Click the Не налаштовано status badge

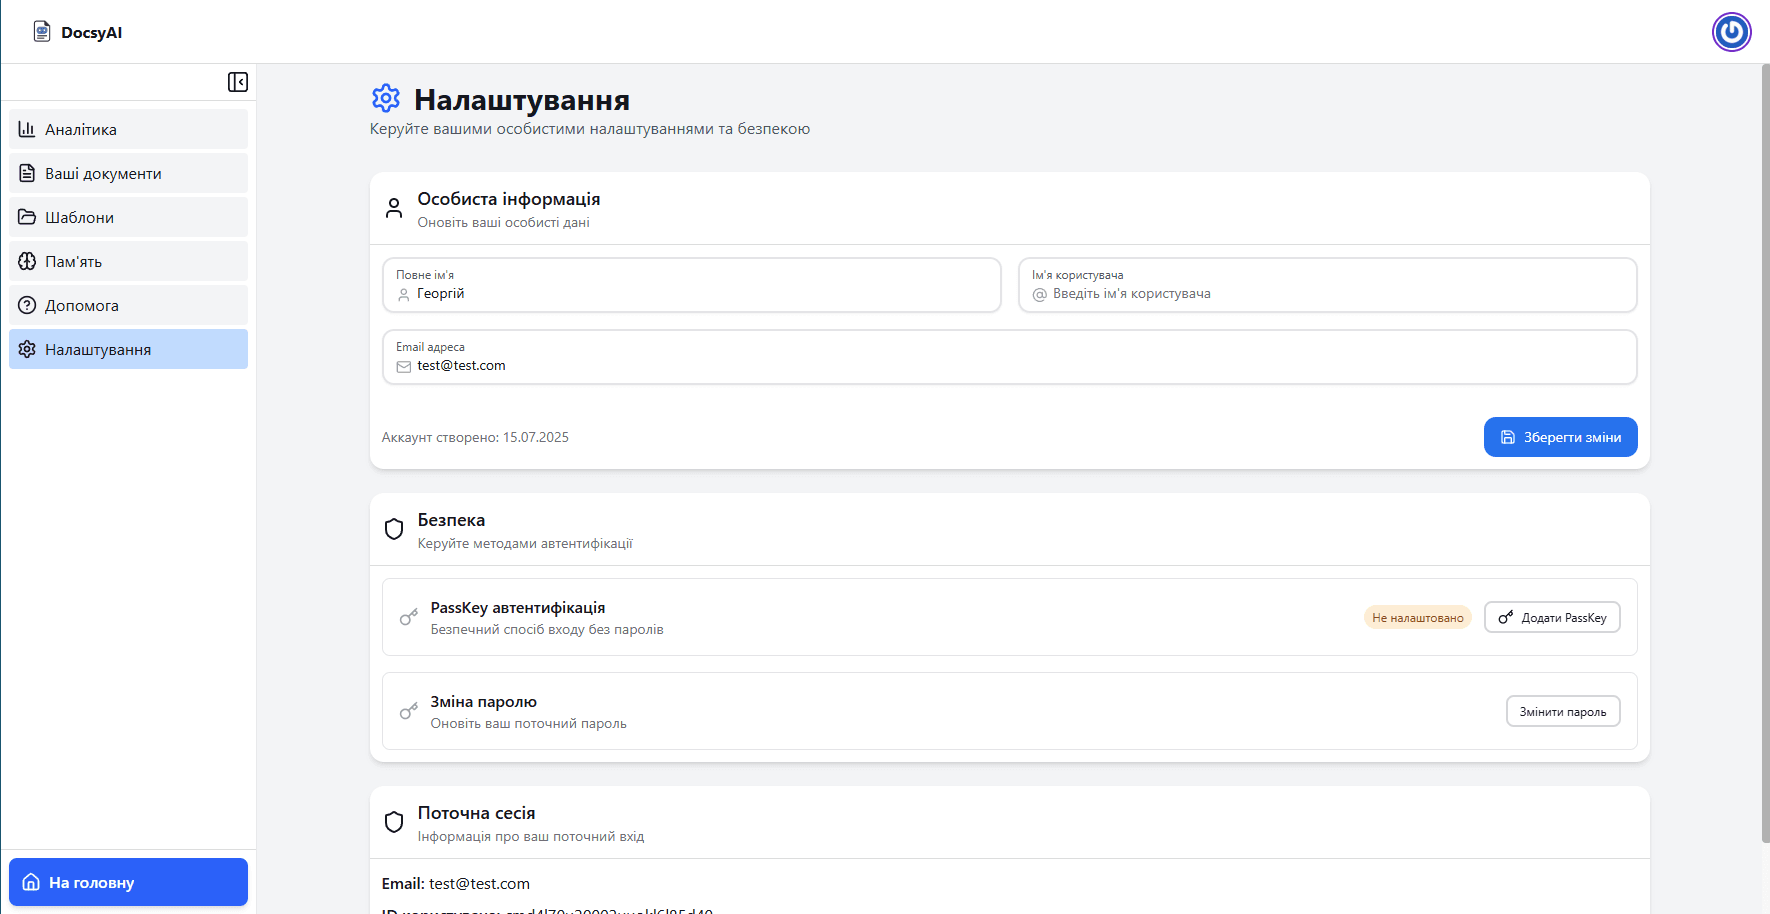[1417, 617]
